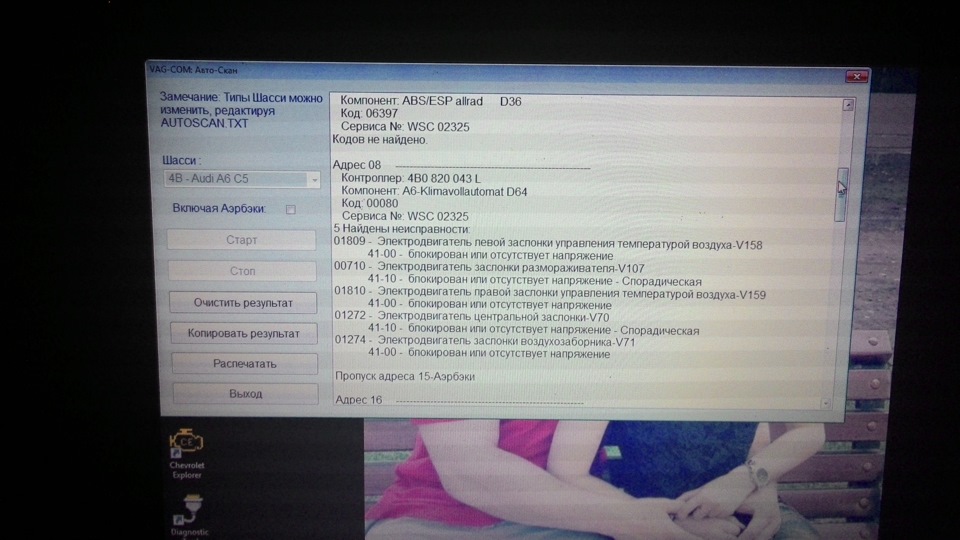Select fault code 01274 line for V71

[x=485, y=340]
